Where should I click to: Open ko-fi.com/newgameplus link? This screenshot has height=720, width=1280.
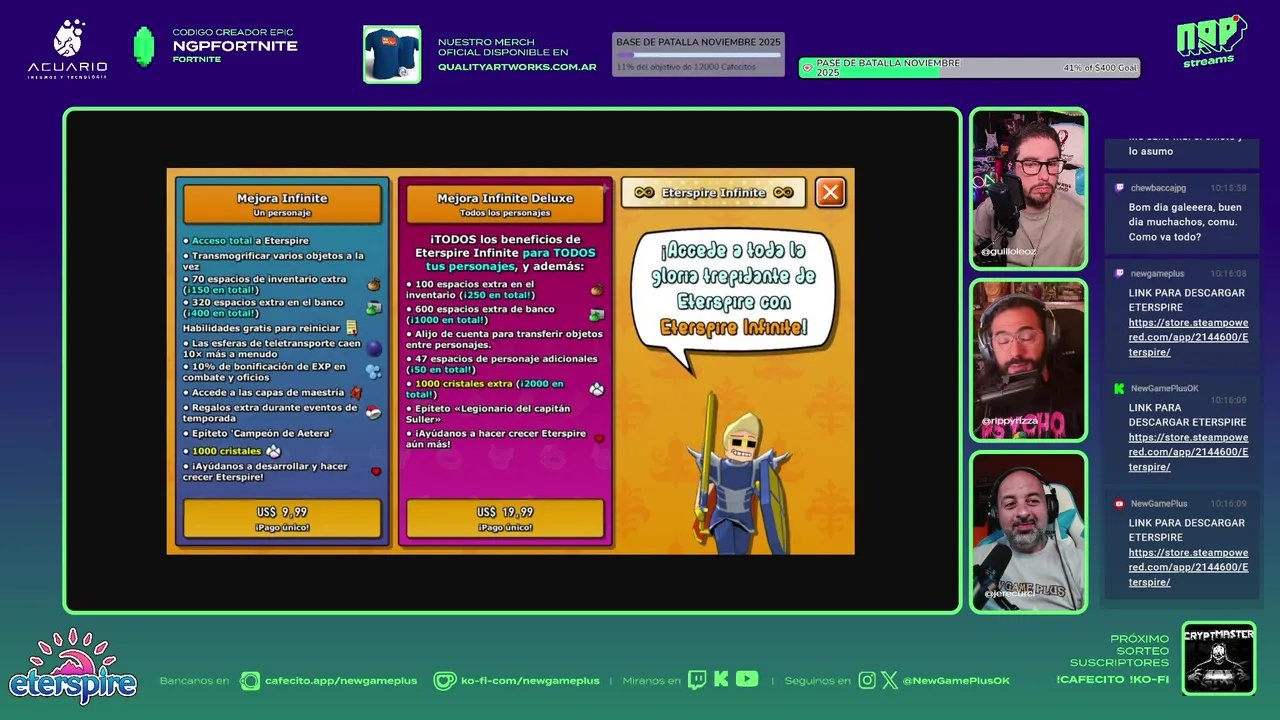tap(530, 681)
